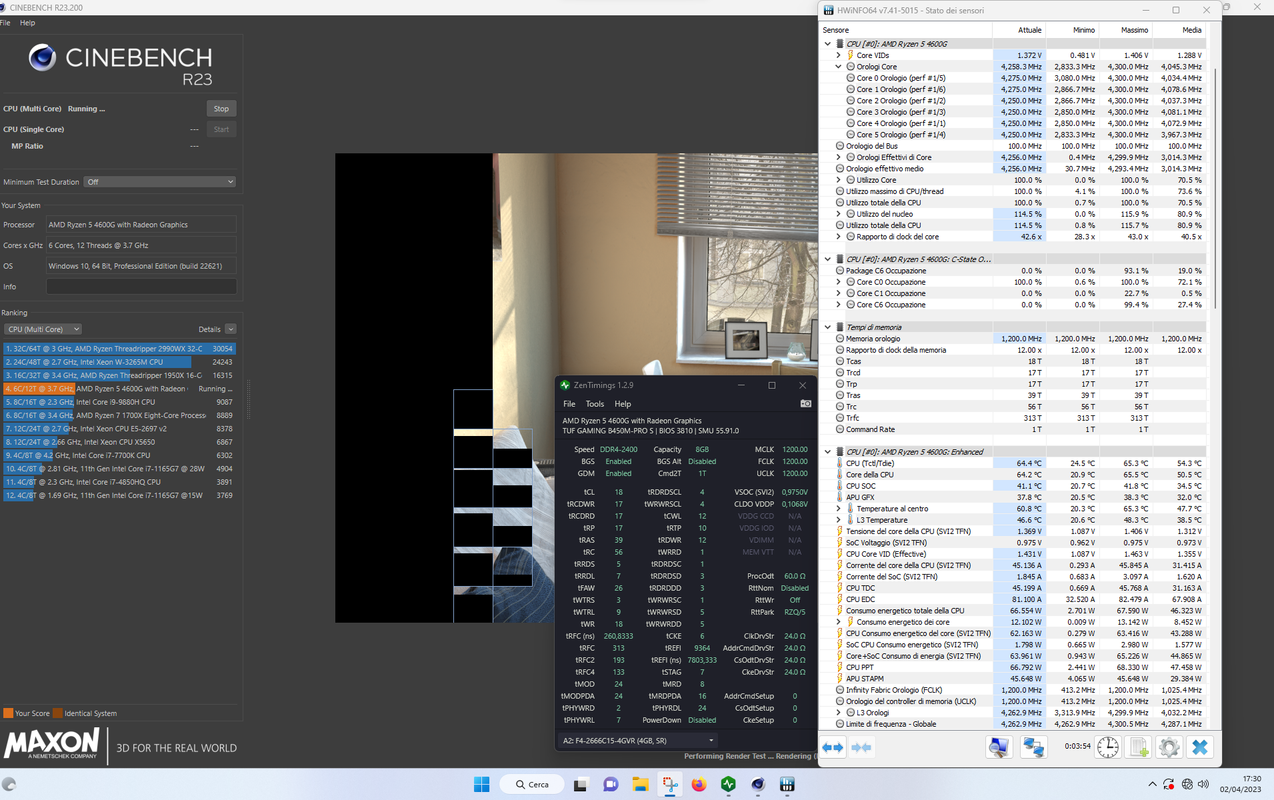Viewport: 1274px width, 800px height.
Task: Click the Info input field in Cinebench
Action: pyautogui.click(x=141, y=287)
